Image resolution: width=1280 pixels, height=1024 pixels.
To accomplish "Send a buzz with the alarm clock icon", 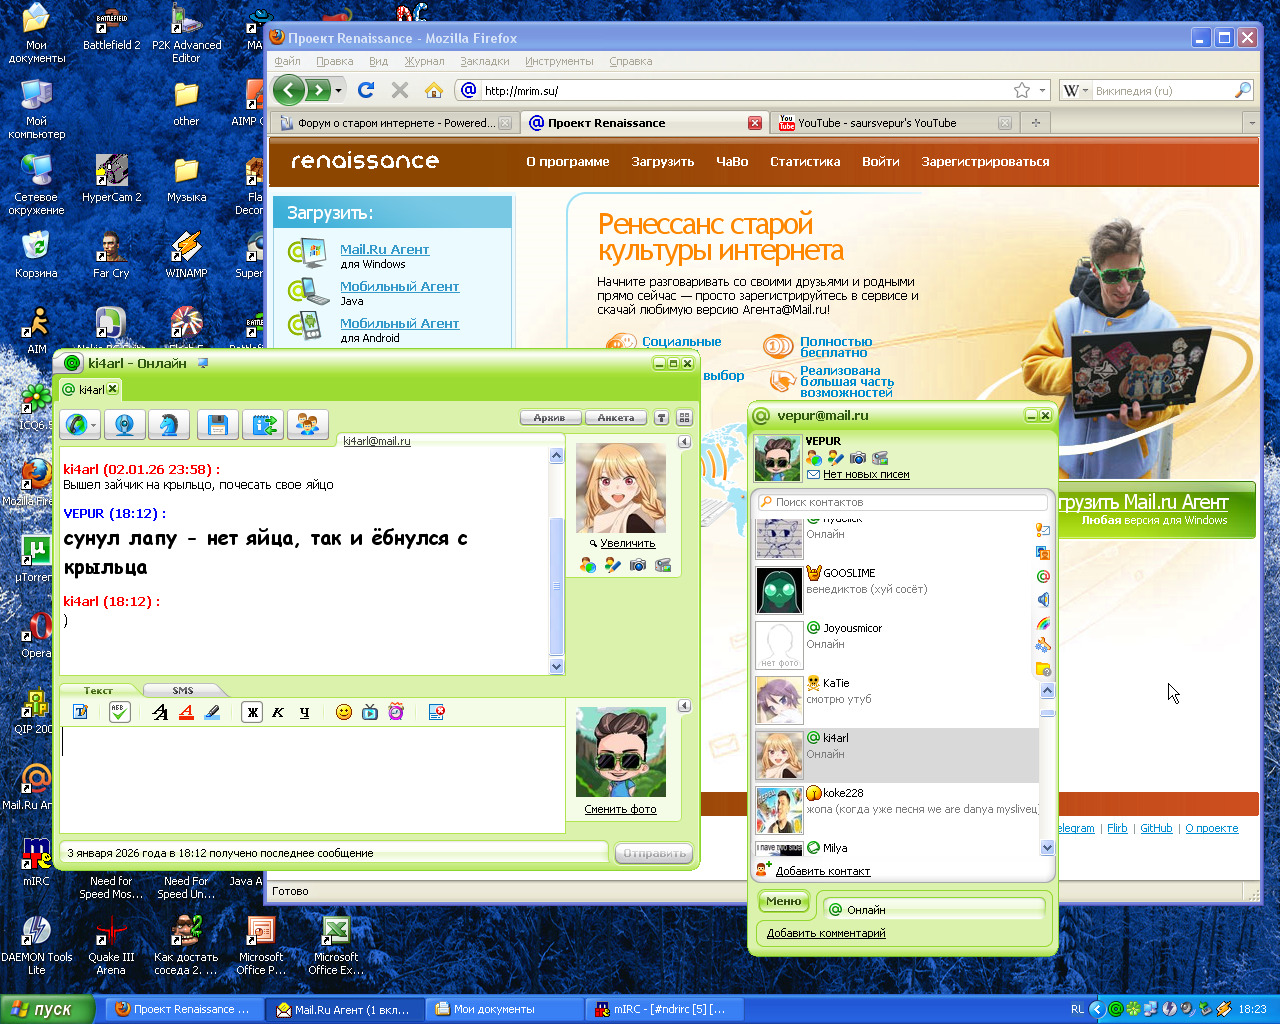I will [396, 712].
